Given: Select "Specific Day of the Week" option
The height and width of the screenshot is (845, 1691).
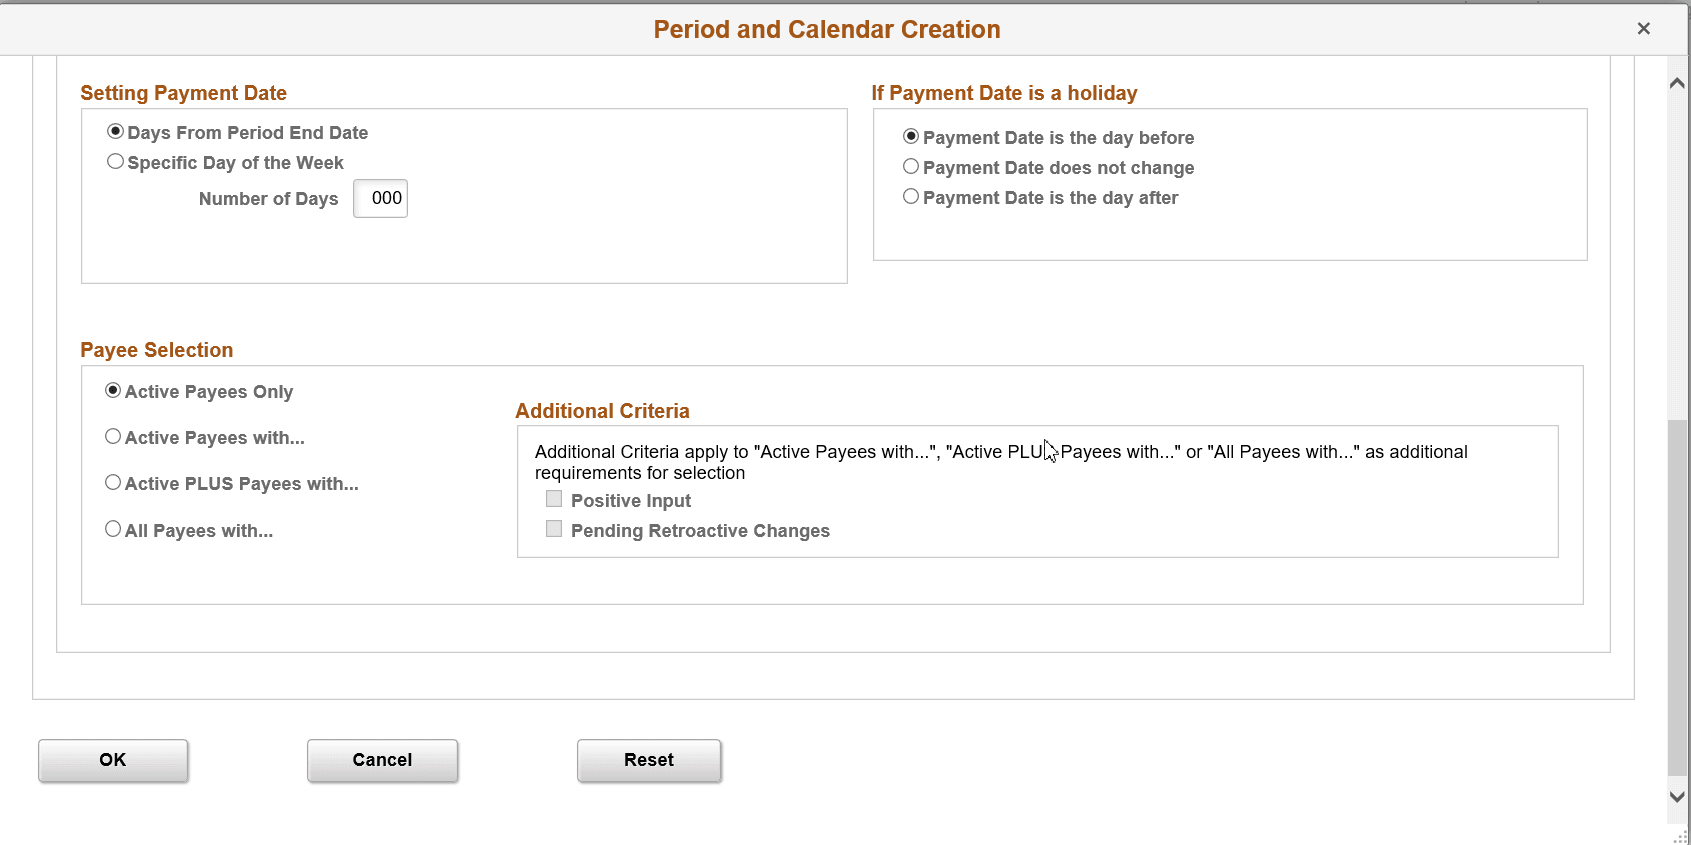Looking at the screenshot, I should (x=115, y=161).
